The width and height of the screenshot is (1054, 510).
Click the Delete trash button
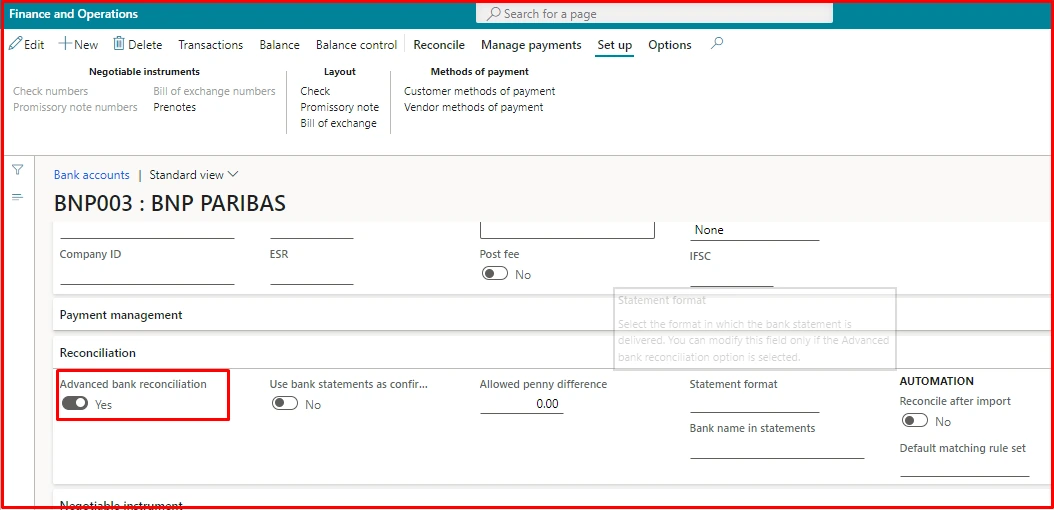[x=137, y=44]
